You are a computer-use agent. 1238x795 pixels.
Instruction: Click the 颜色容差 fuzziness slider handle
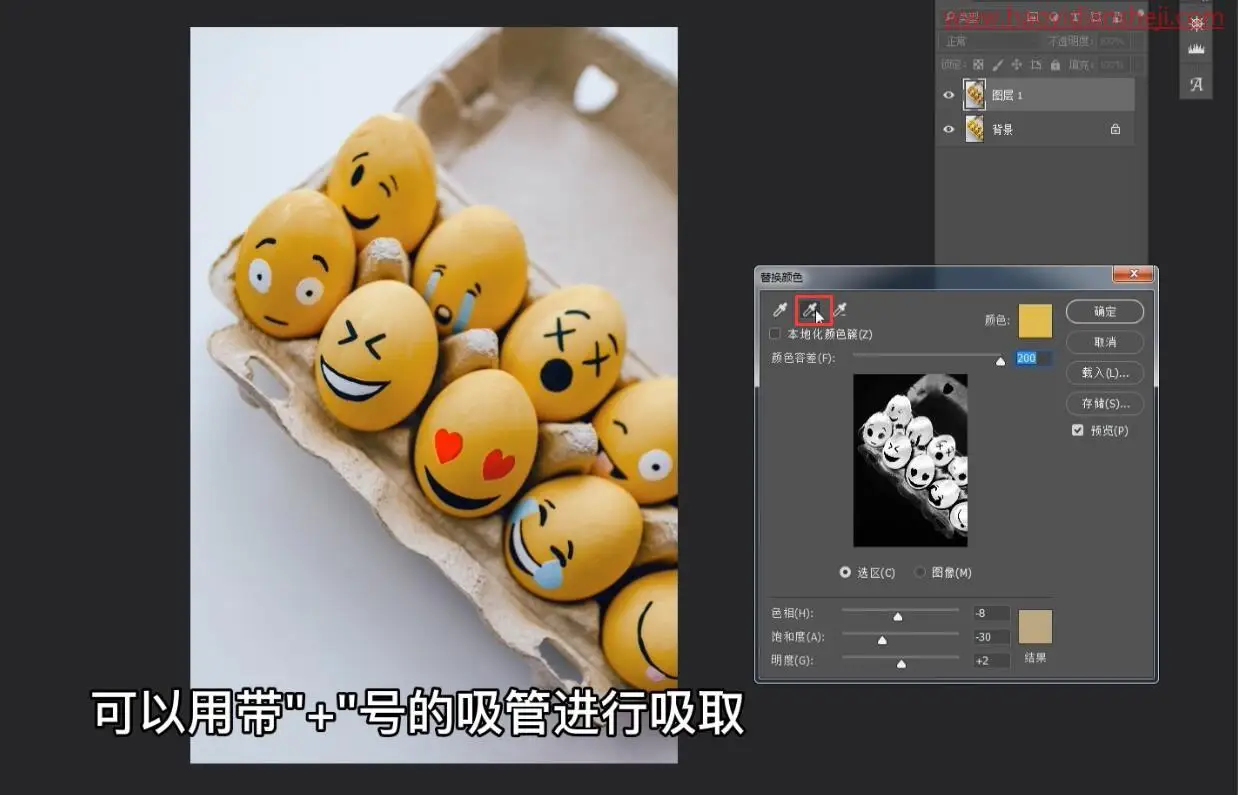point(1000,361)
